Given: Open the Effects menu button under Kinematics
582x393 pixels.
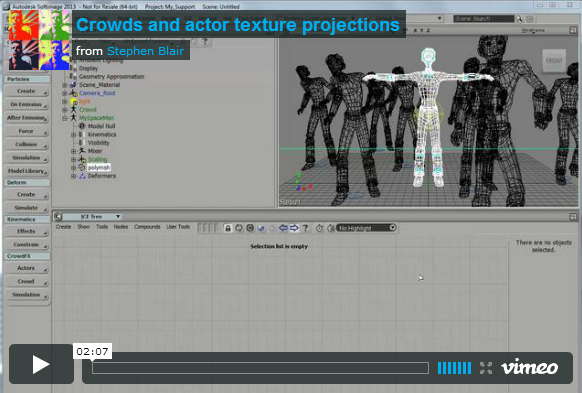Looking at the screenshot, I should [27, 231].
